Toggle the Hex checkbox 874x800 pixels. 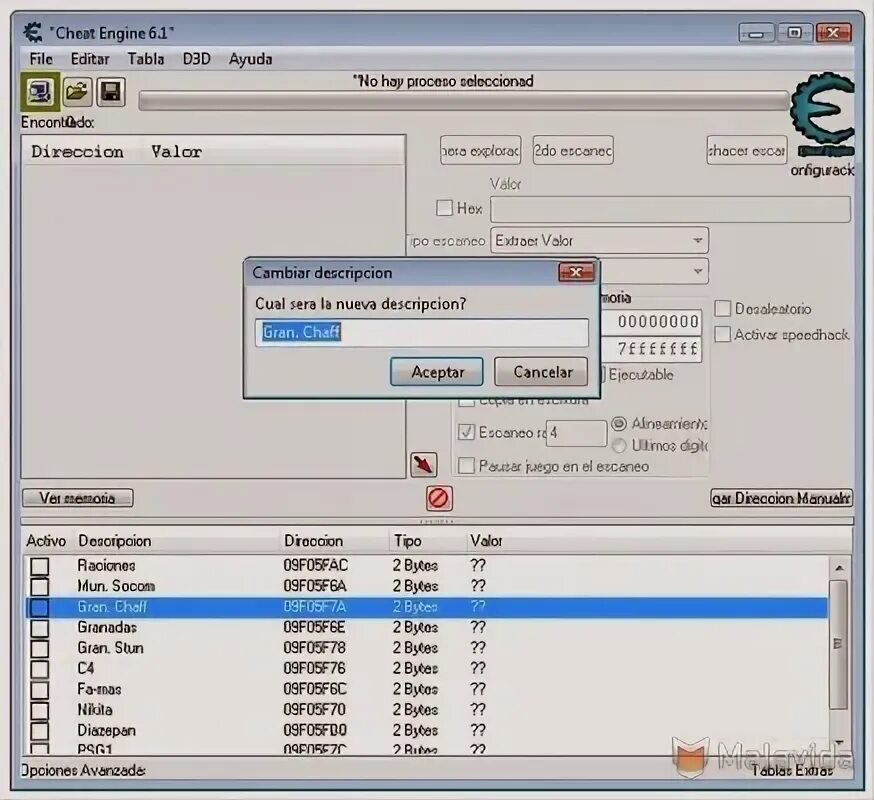444,208
